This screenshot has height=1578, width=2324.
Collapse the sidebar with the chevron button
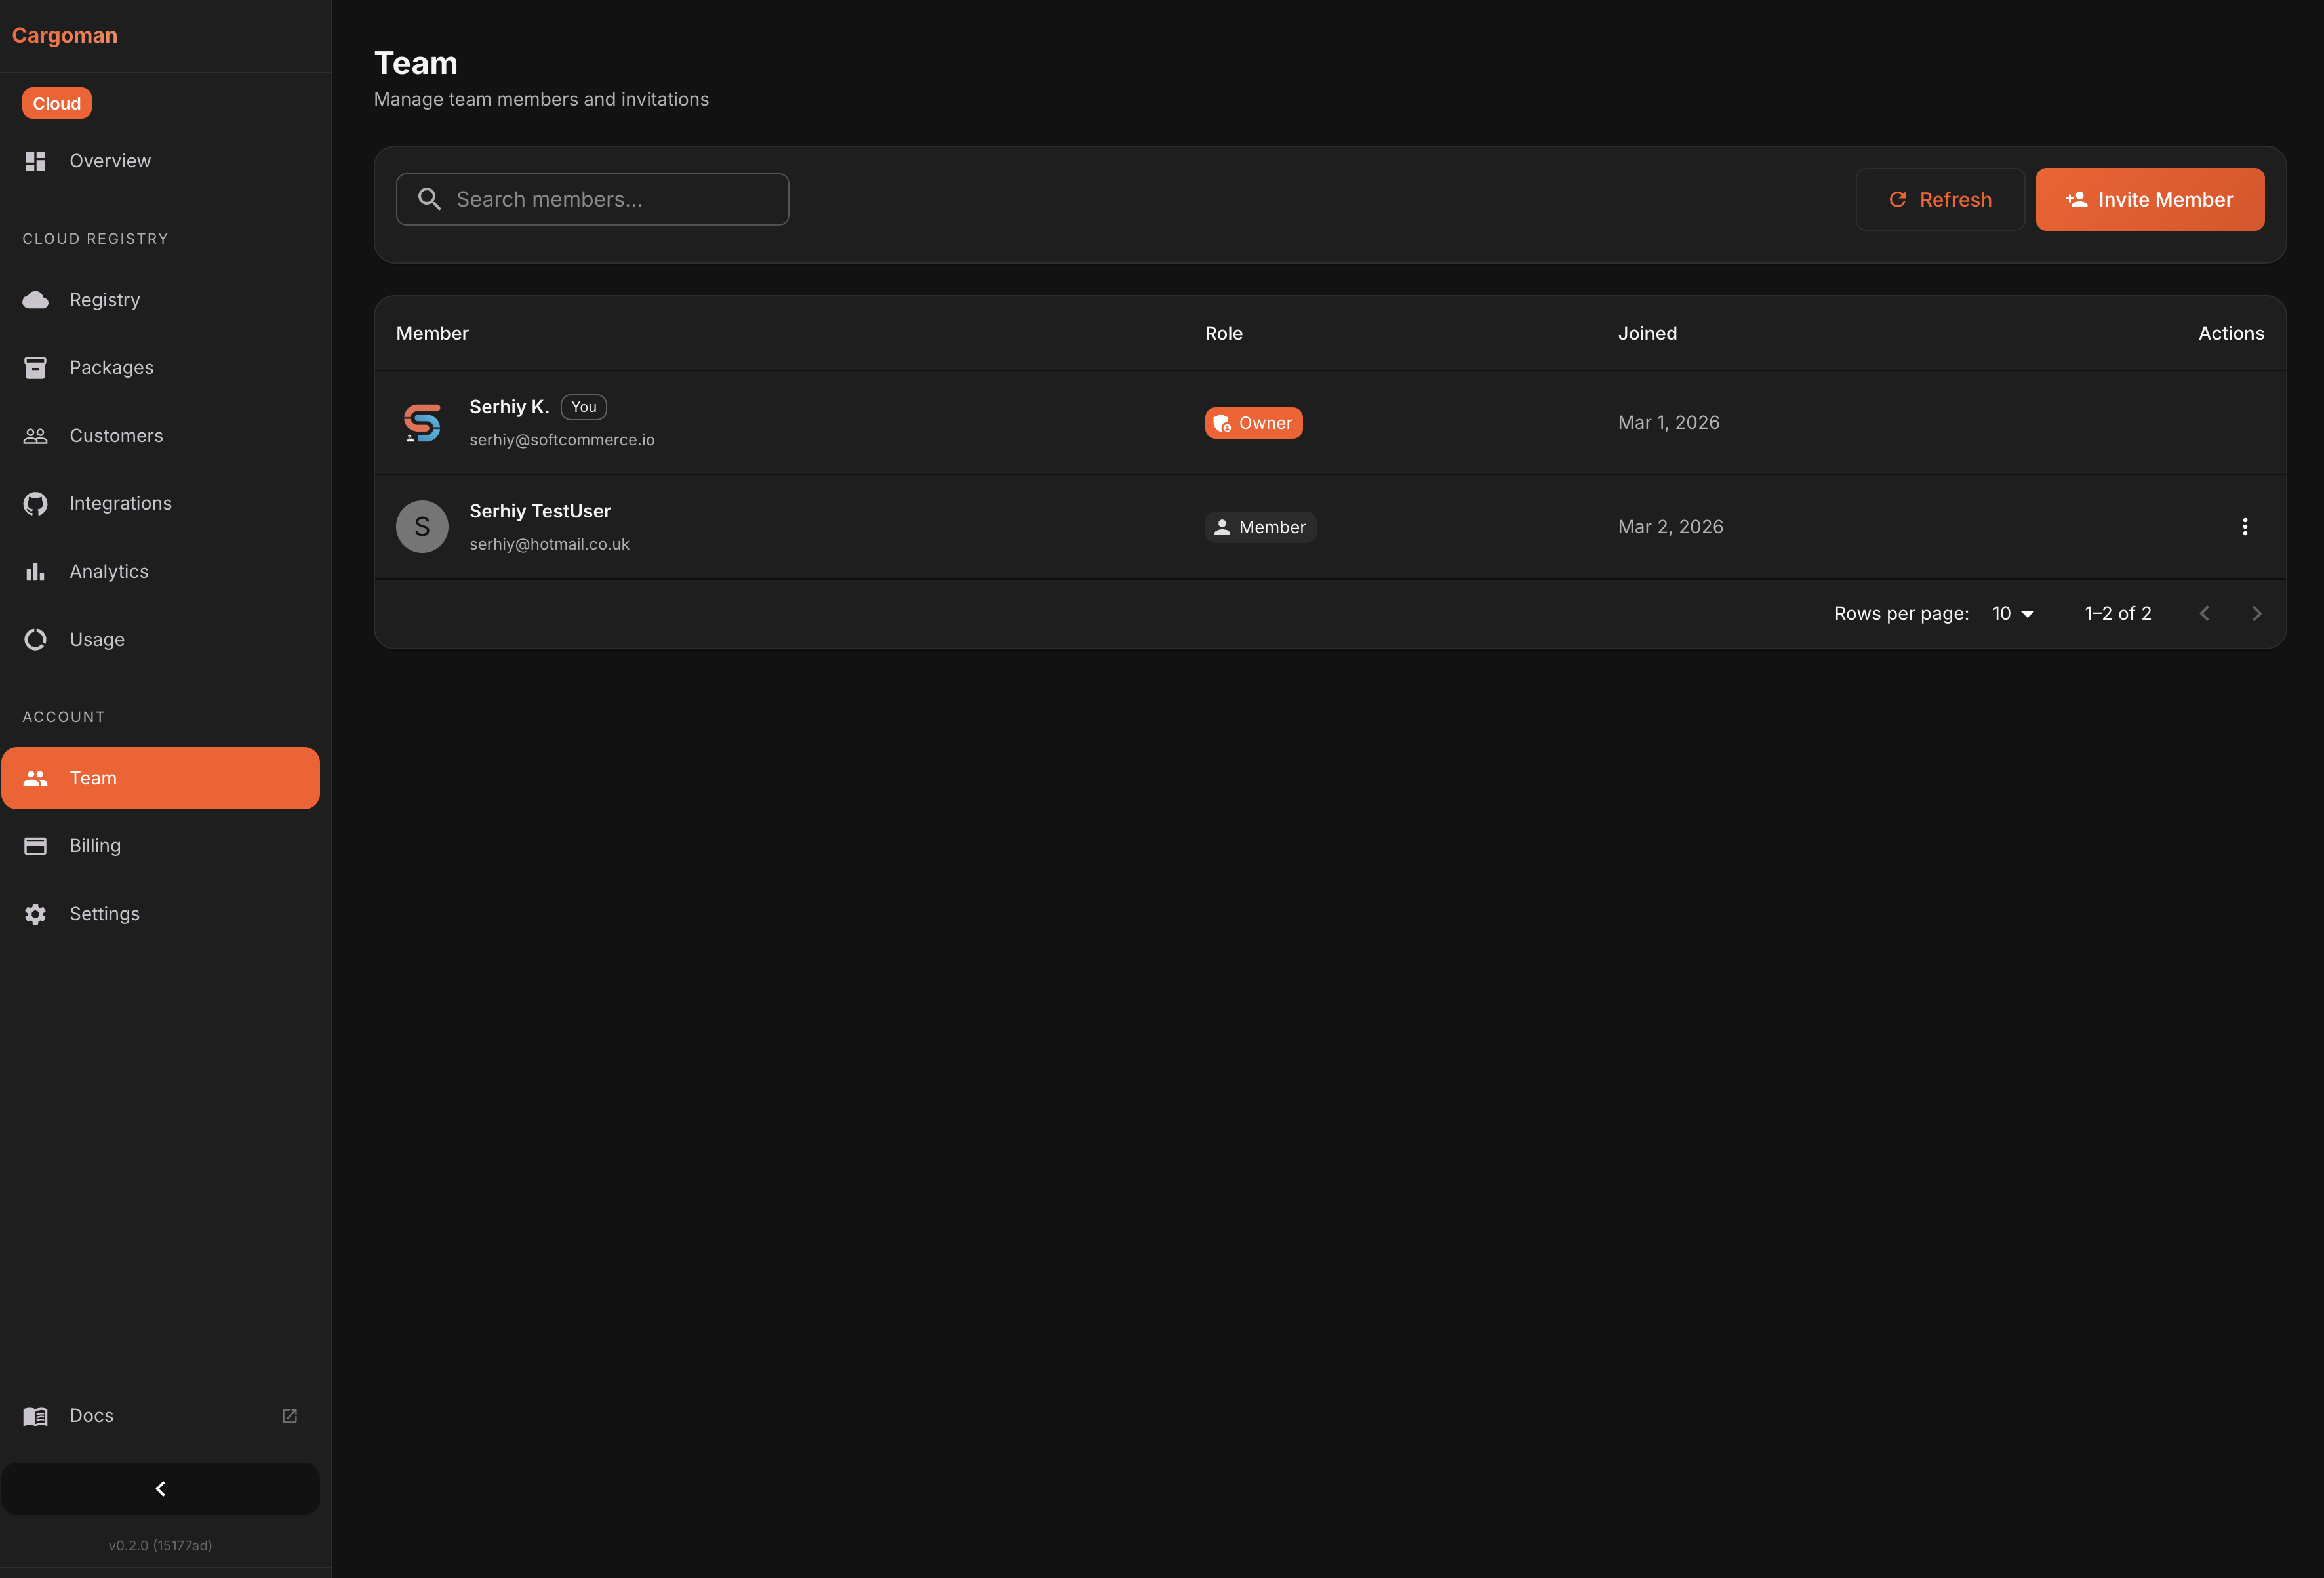[160, 1488]
